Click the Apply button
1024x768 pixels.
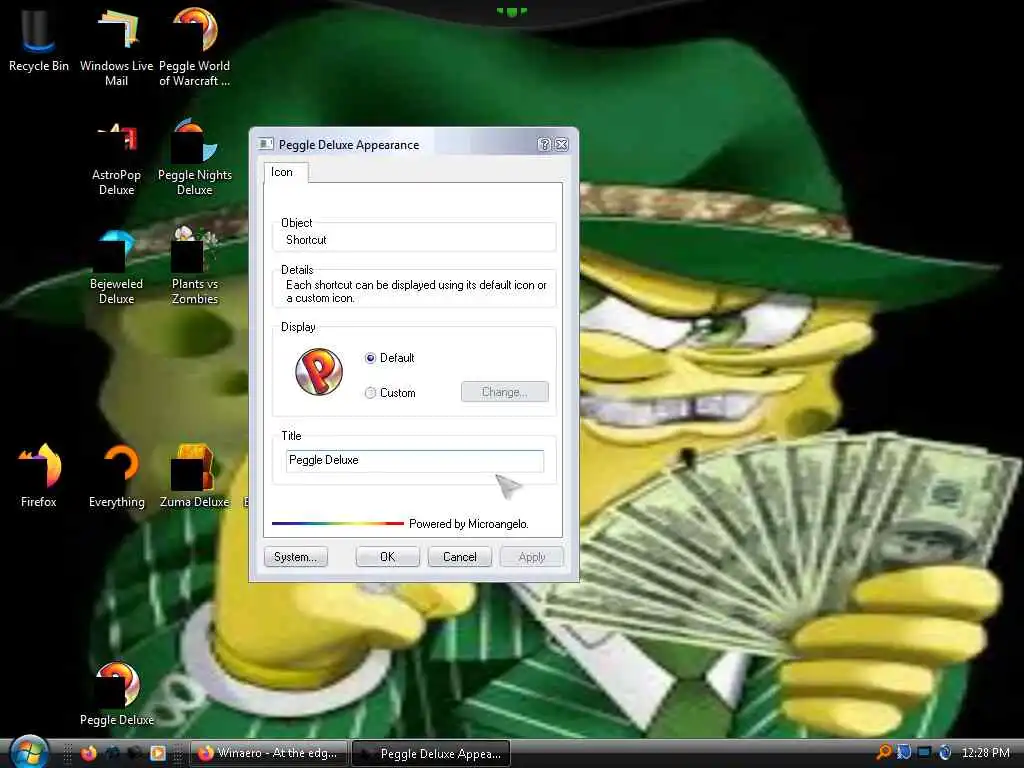point(532,557)
